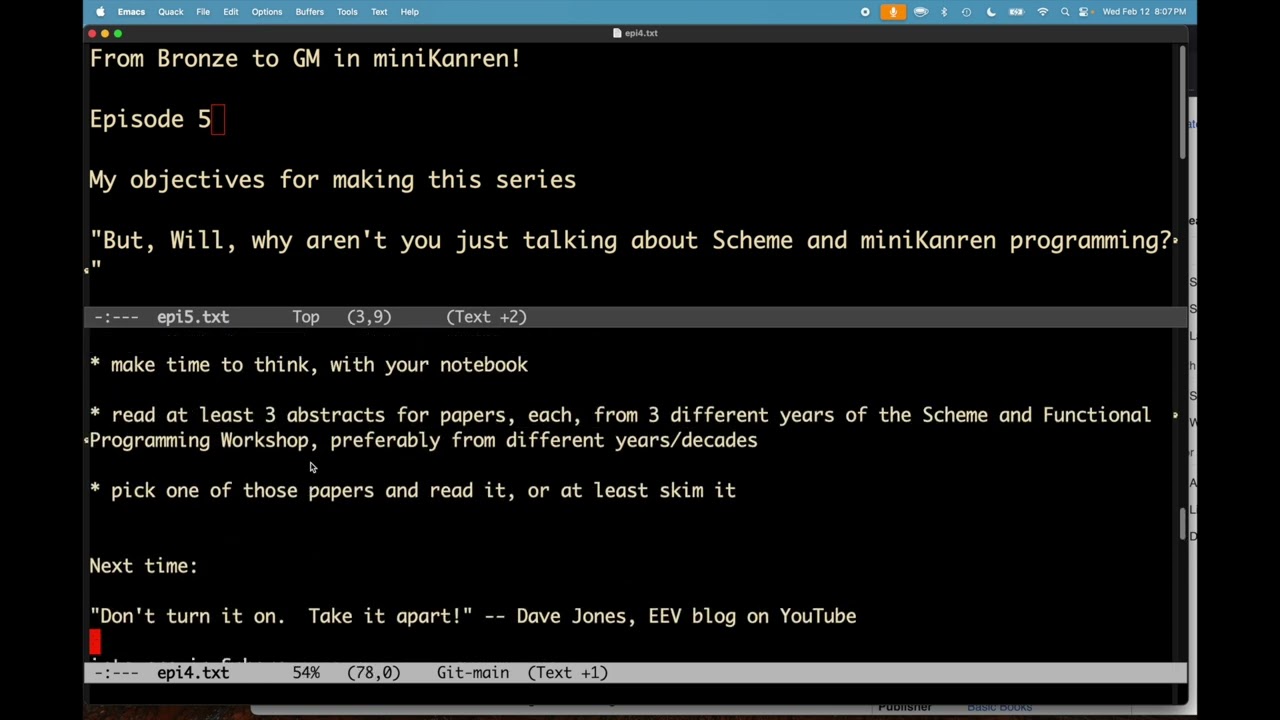Image resolution: width=1280 pixels, height=720 pixels.
Task: Click 'pick one of those papers' line
Action: 412,491
